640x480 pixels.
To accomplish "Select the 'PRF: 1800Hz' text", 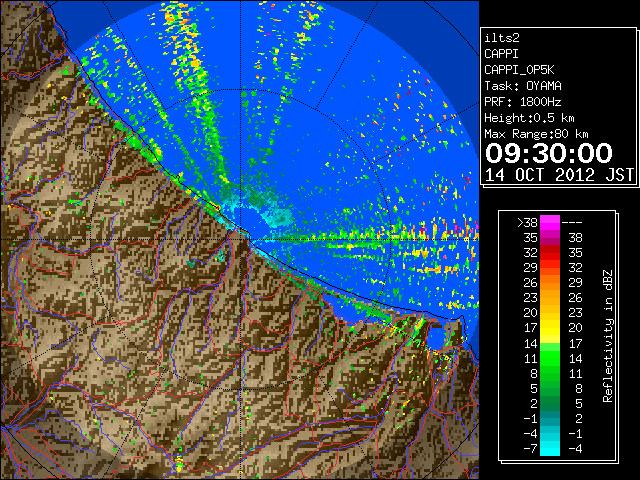I will (523, 102).
